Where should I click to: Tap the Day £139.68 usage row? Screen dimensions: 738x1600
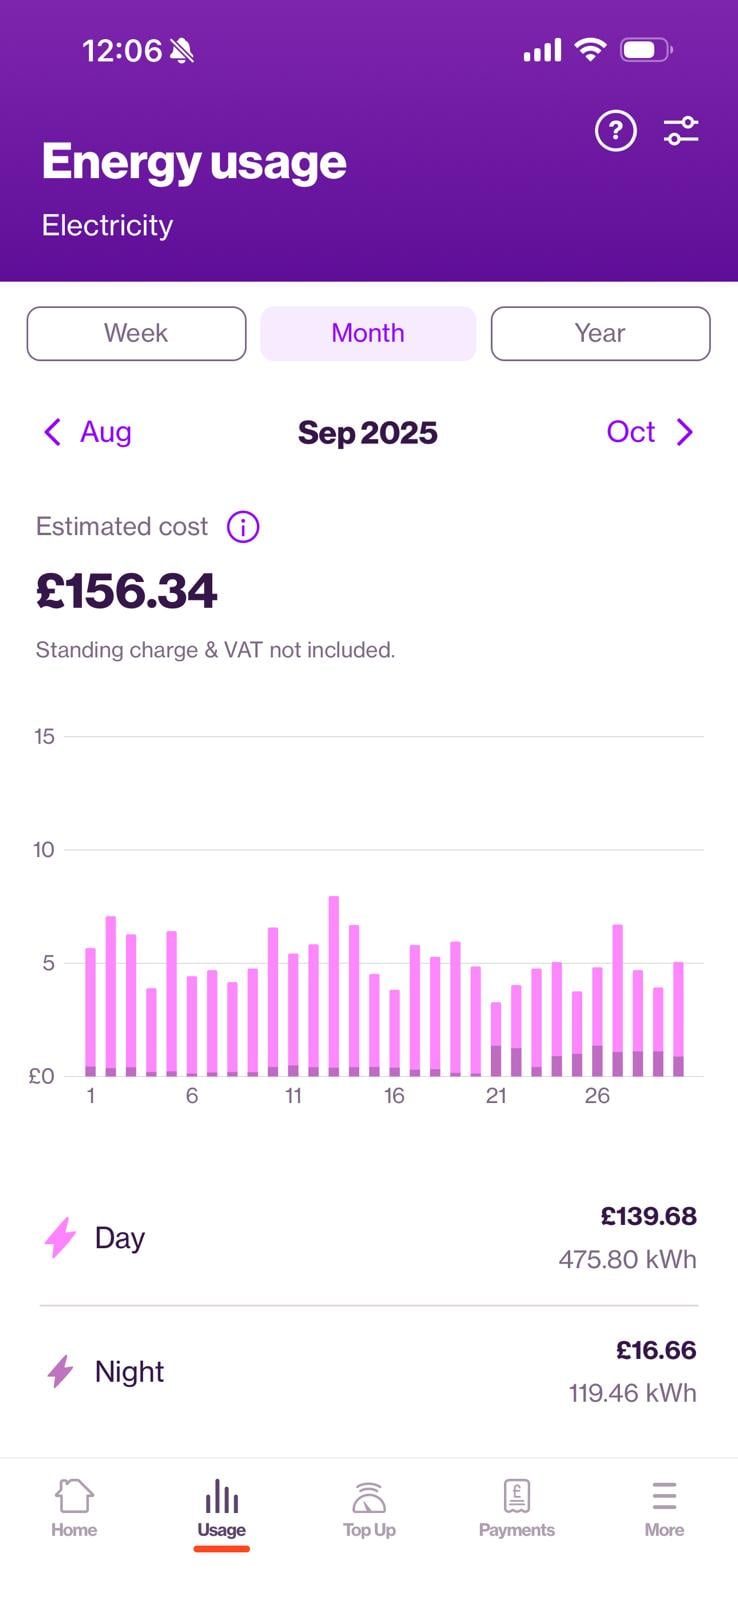point(369,1238)
